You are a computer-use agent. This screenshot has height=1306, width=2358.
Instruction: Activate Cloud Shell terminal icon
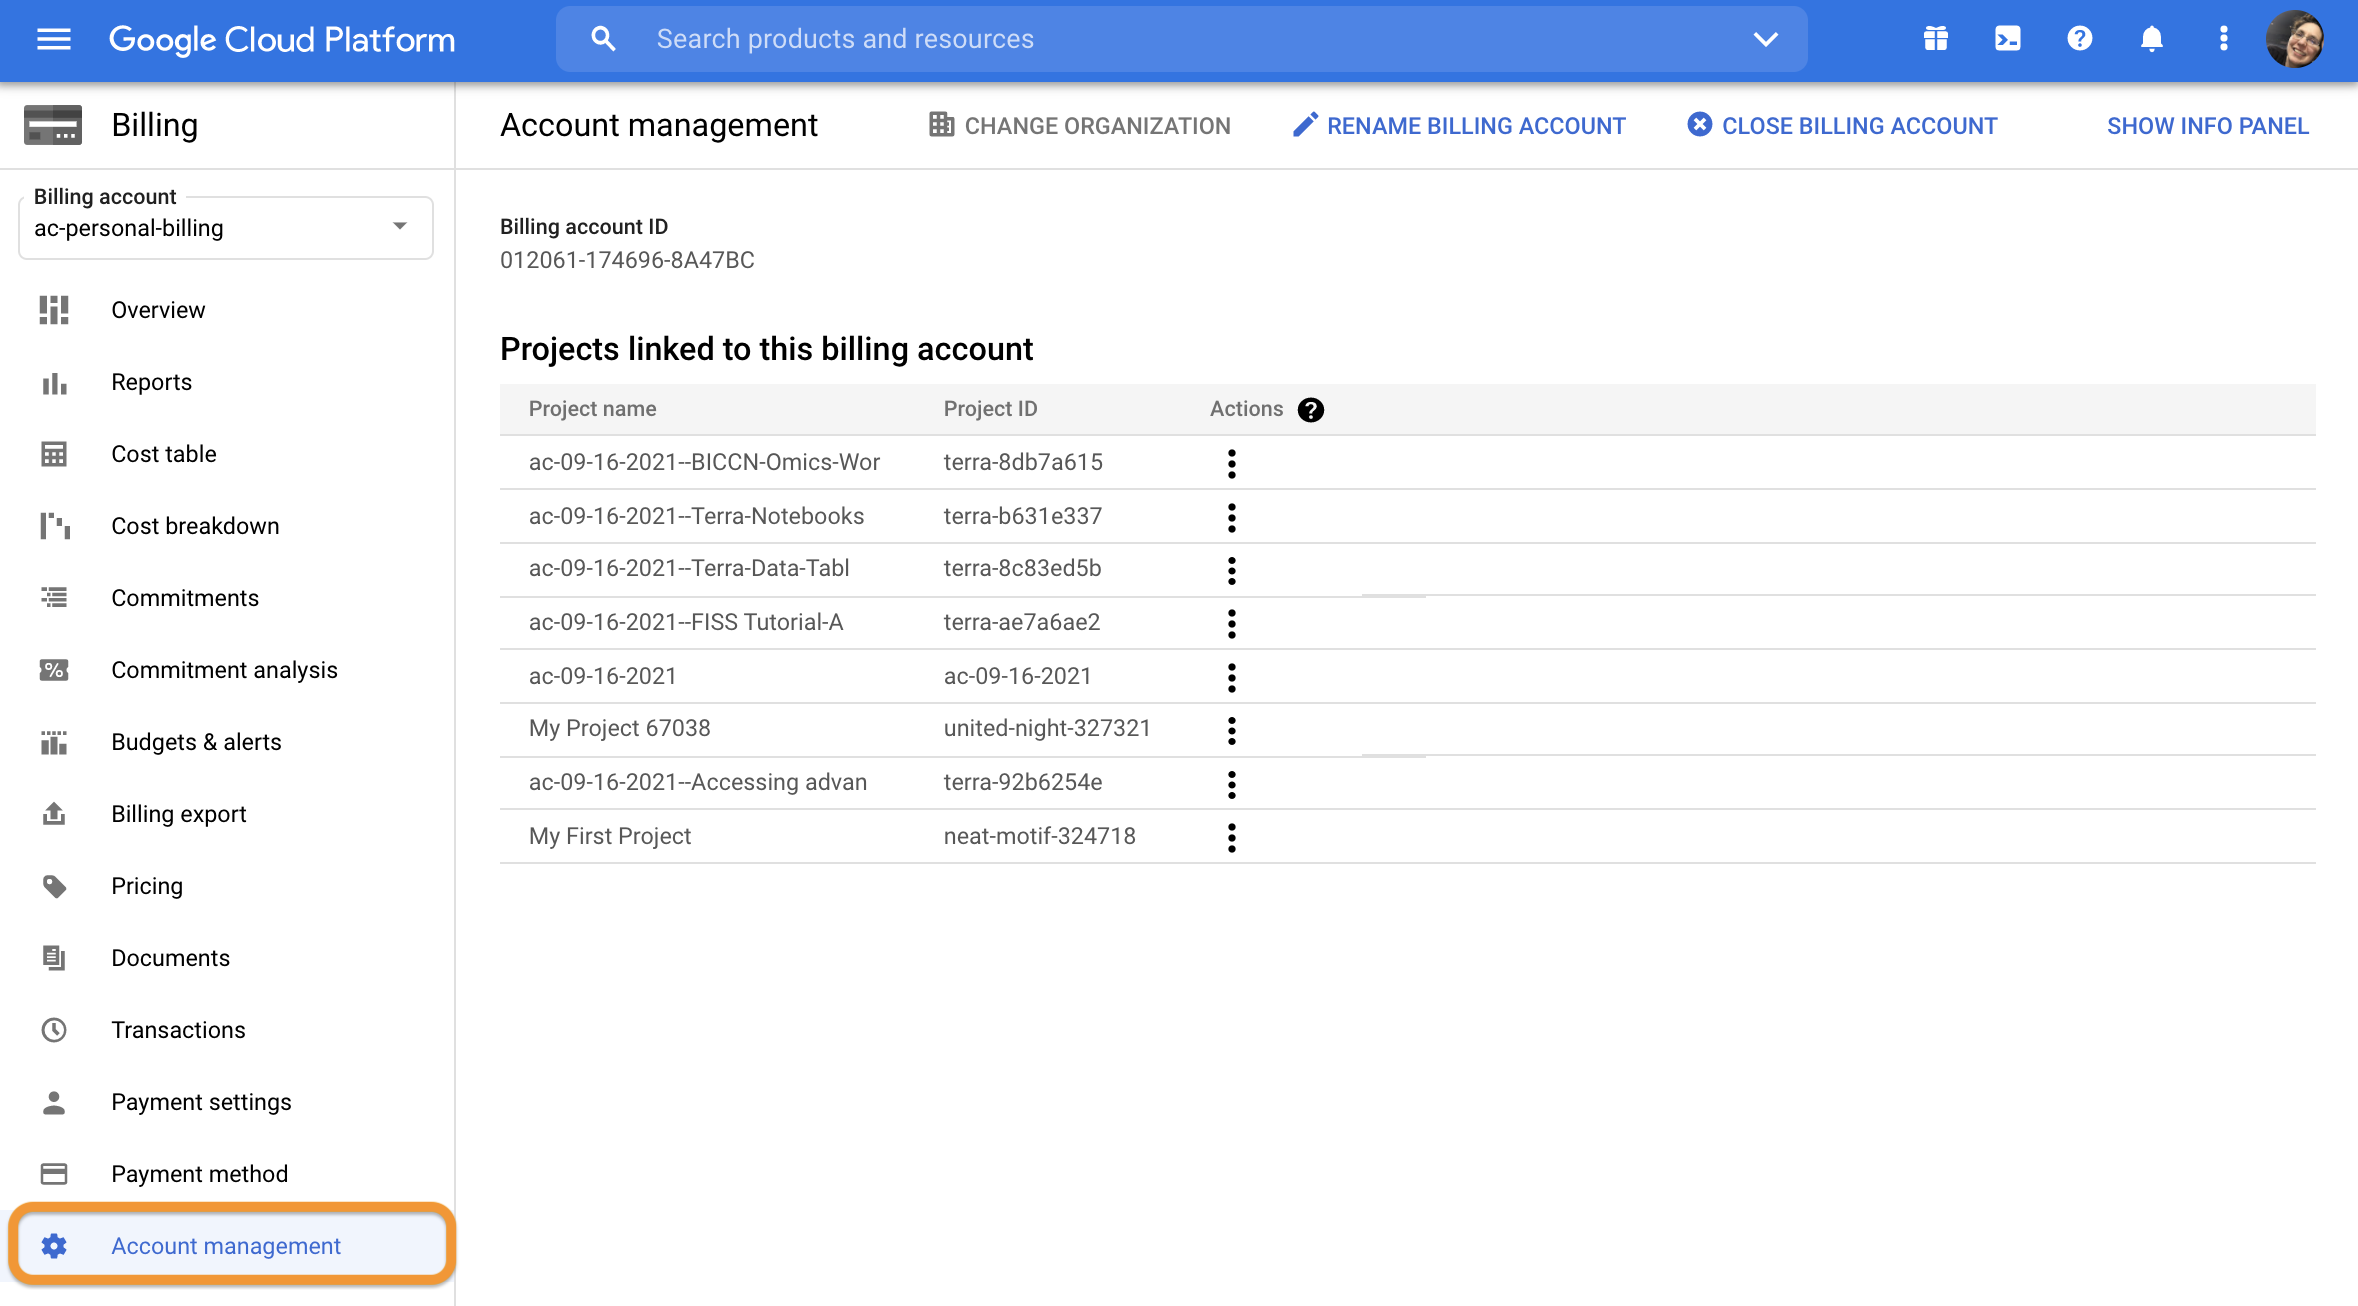[2007, 39]
